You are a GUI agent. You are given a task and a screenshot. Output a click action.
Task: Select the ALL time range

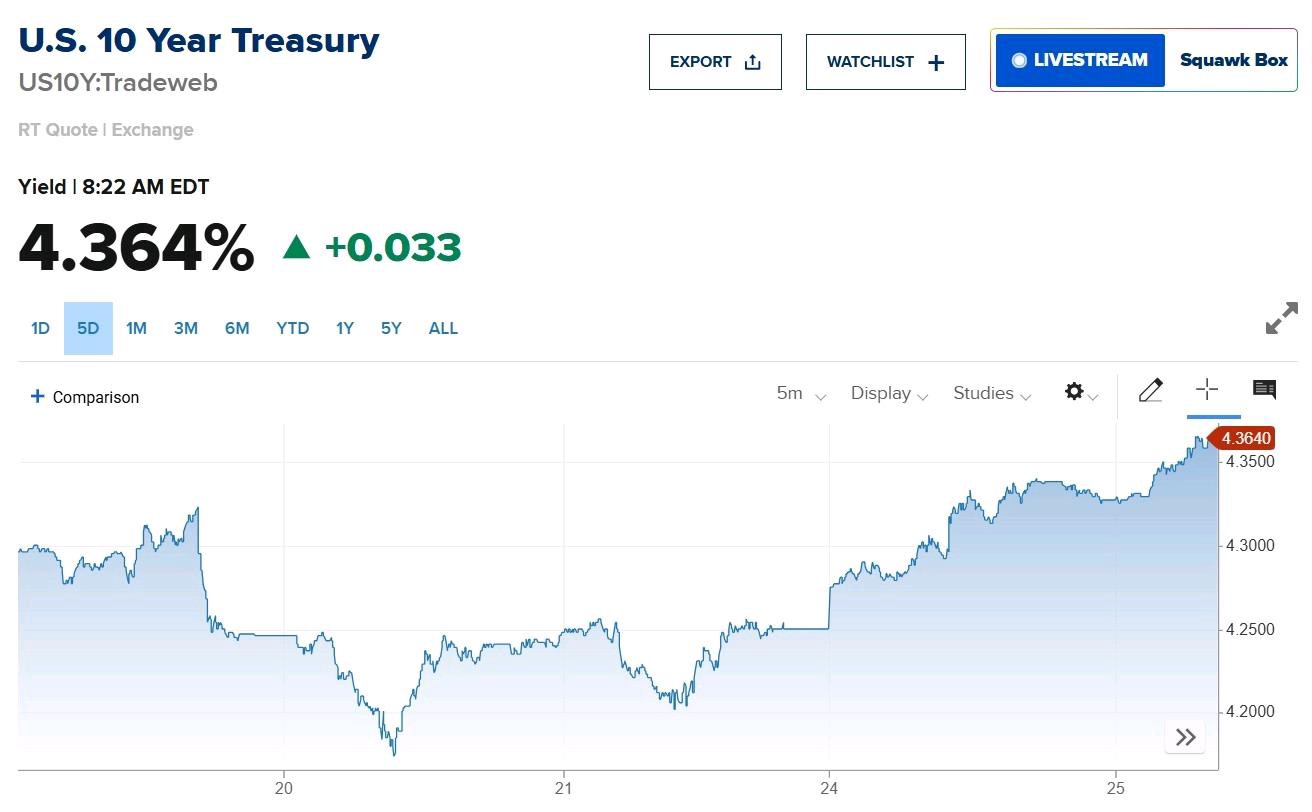443,328
